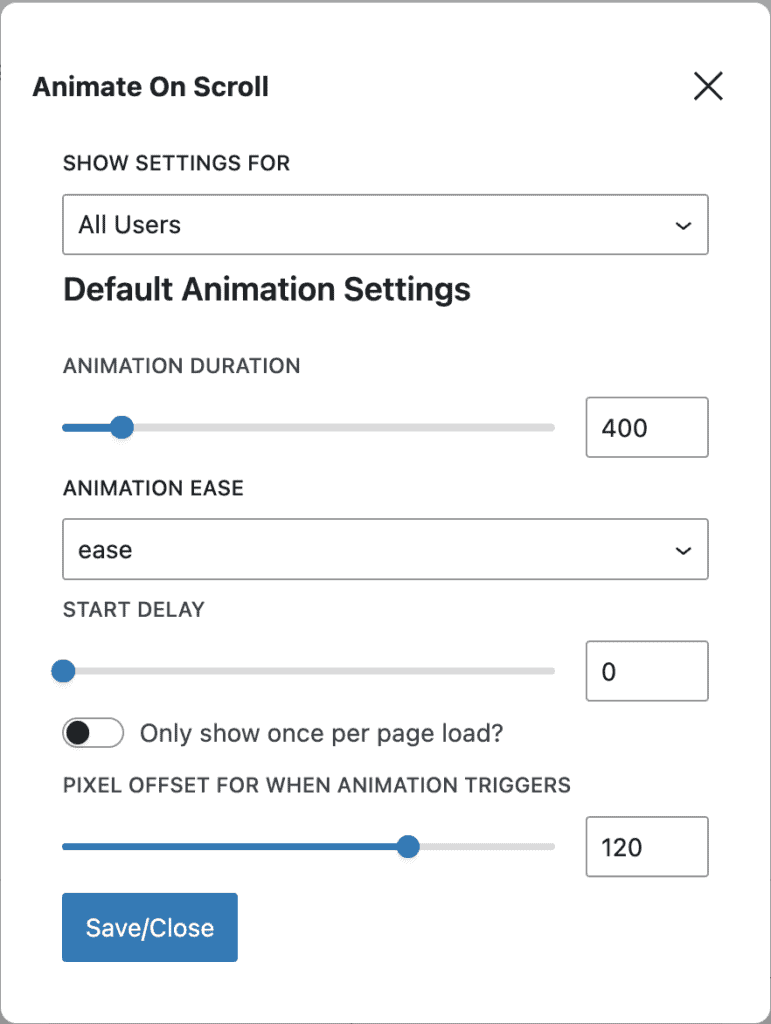Close the Animate On Scroll dialog
Viewport: 771px width, 1024px height.
pos(708,87)
